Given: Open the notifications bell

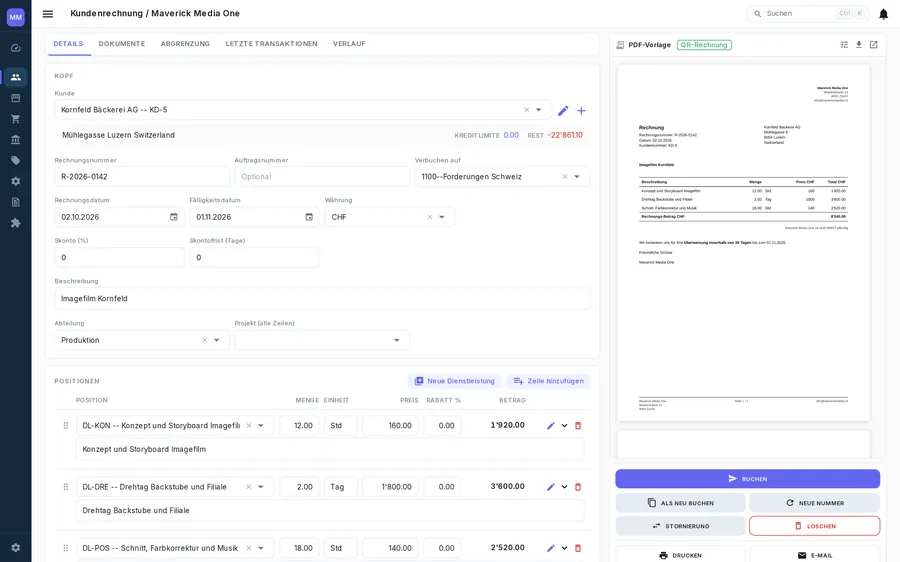Looking at the screenshot, I should click(883, 14).
